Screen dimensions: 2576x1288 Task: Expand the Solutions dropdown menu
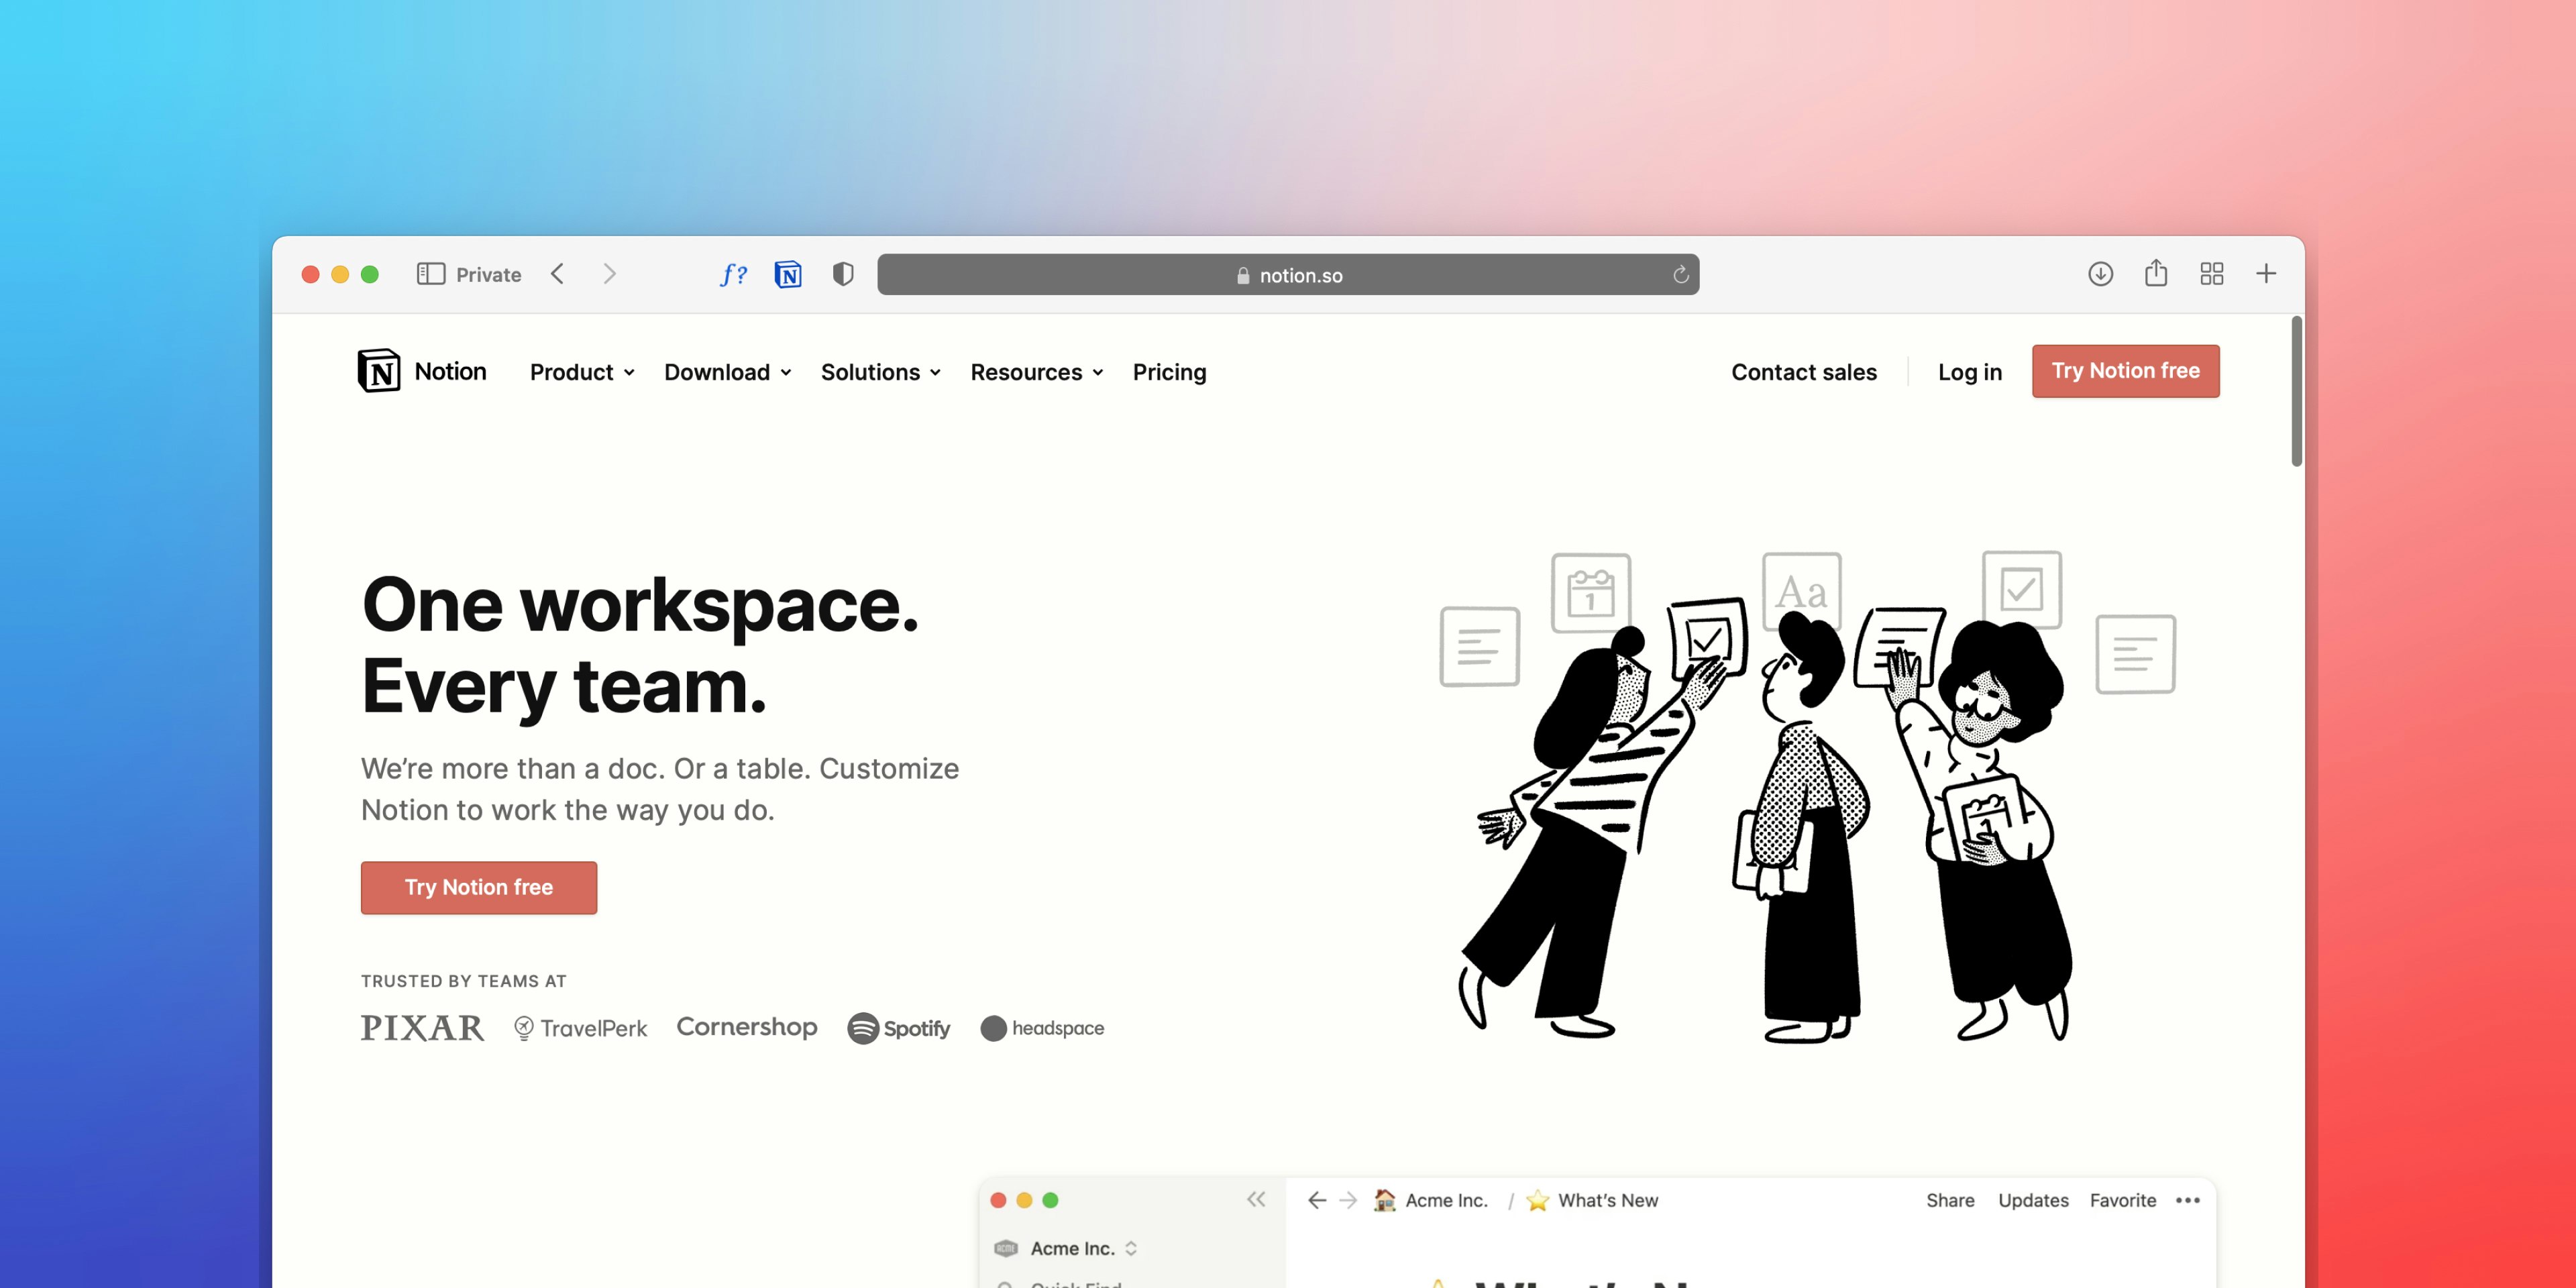pyautogui.click(x=881, y=371)
